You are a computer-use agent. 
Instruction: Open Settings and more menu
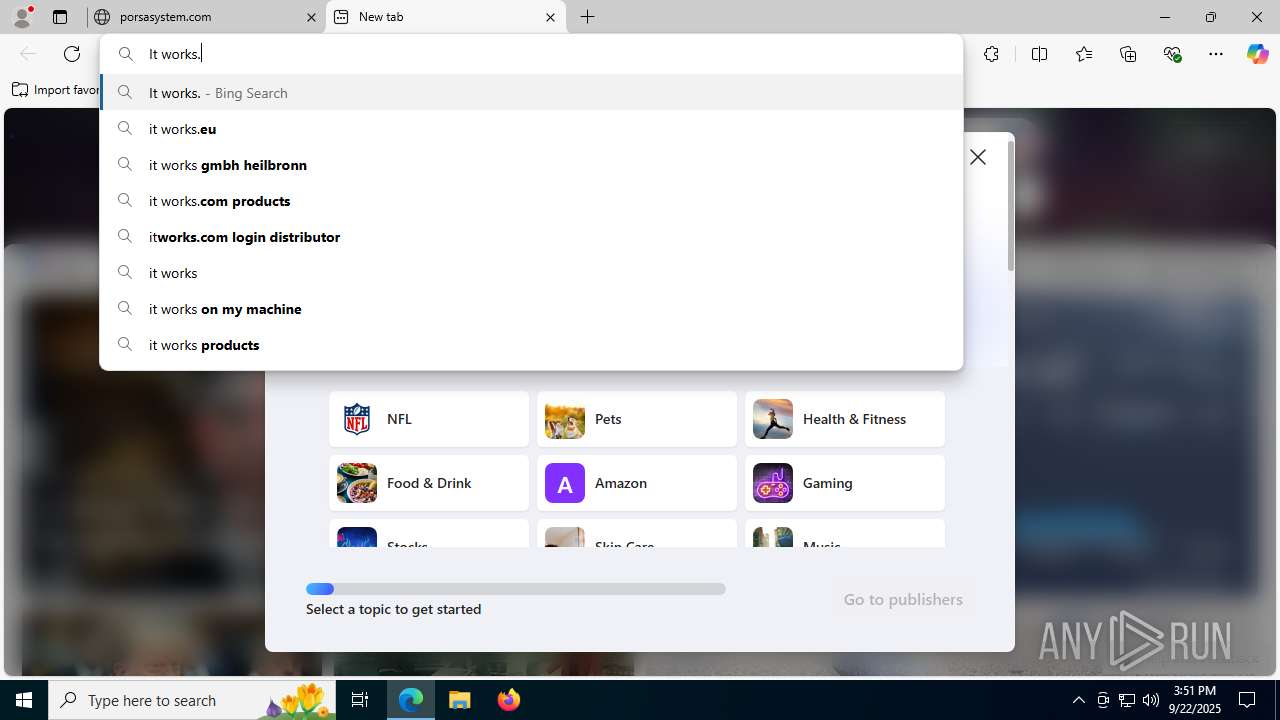tap(1216, 54)
